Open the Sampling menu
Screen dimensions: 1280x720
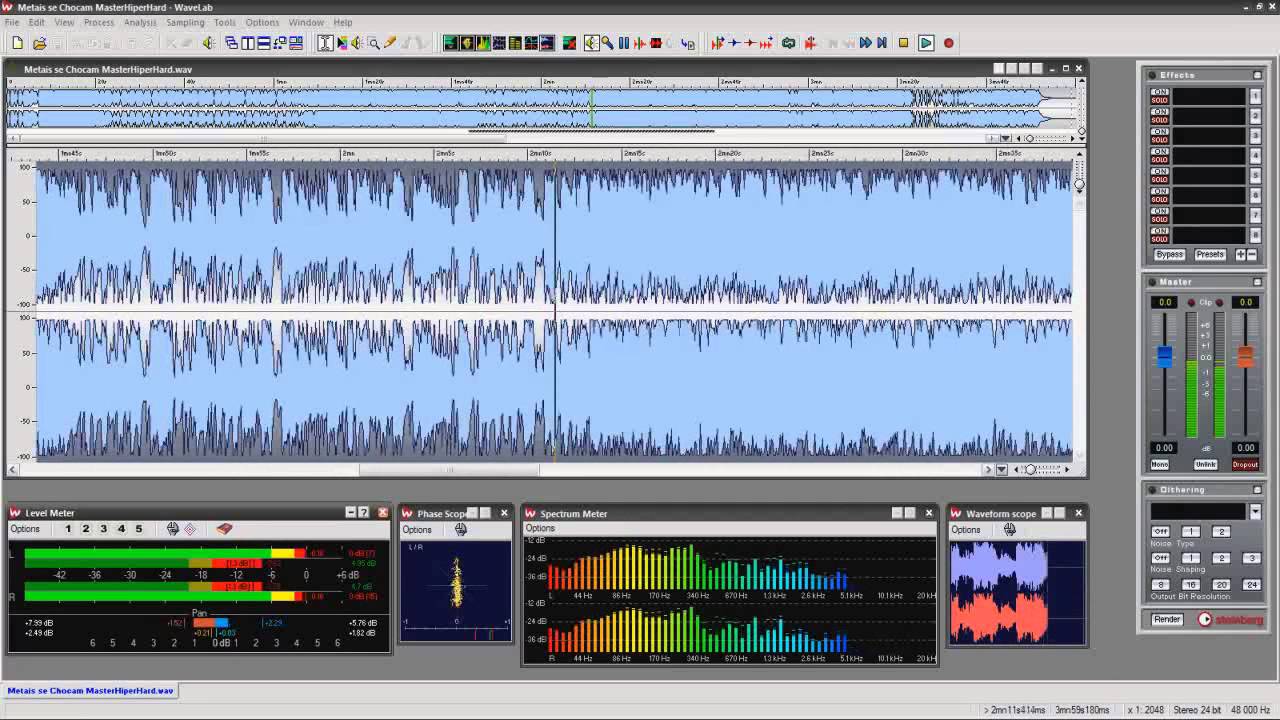coord(185,22)
